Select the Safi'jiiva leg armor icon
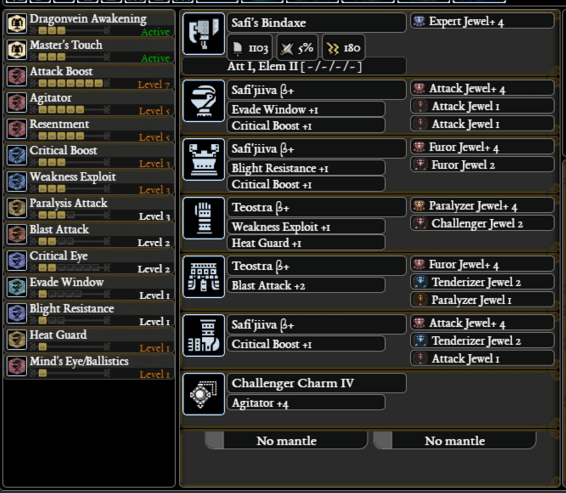566x493 pixels. [x=204, y=335]
